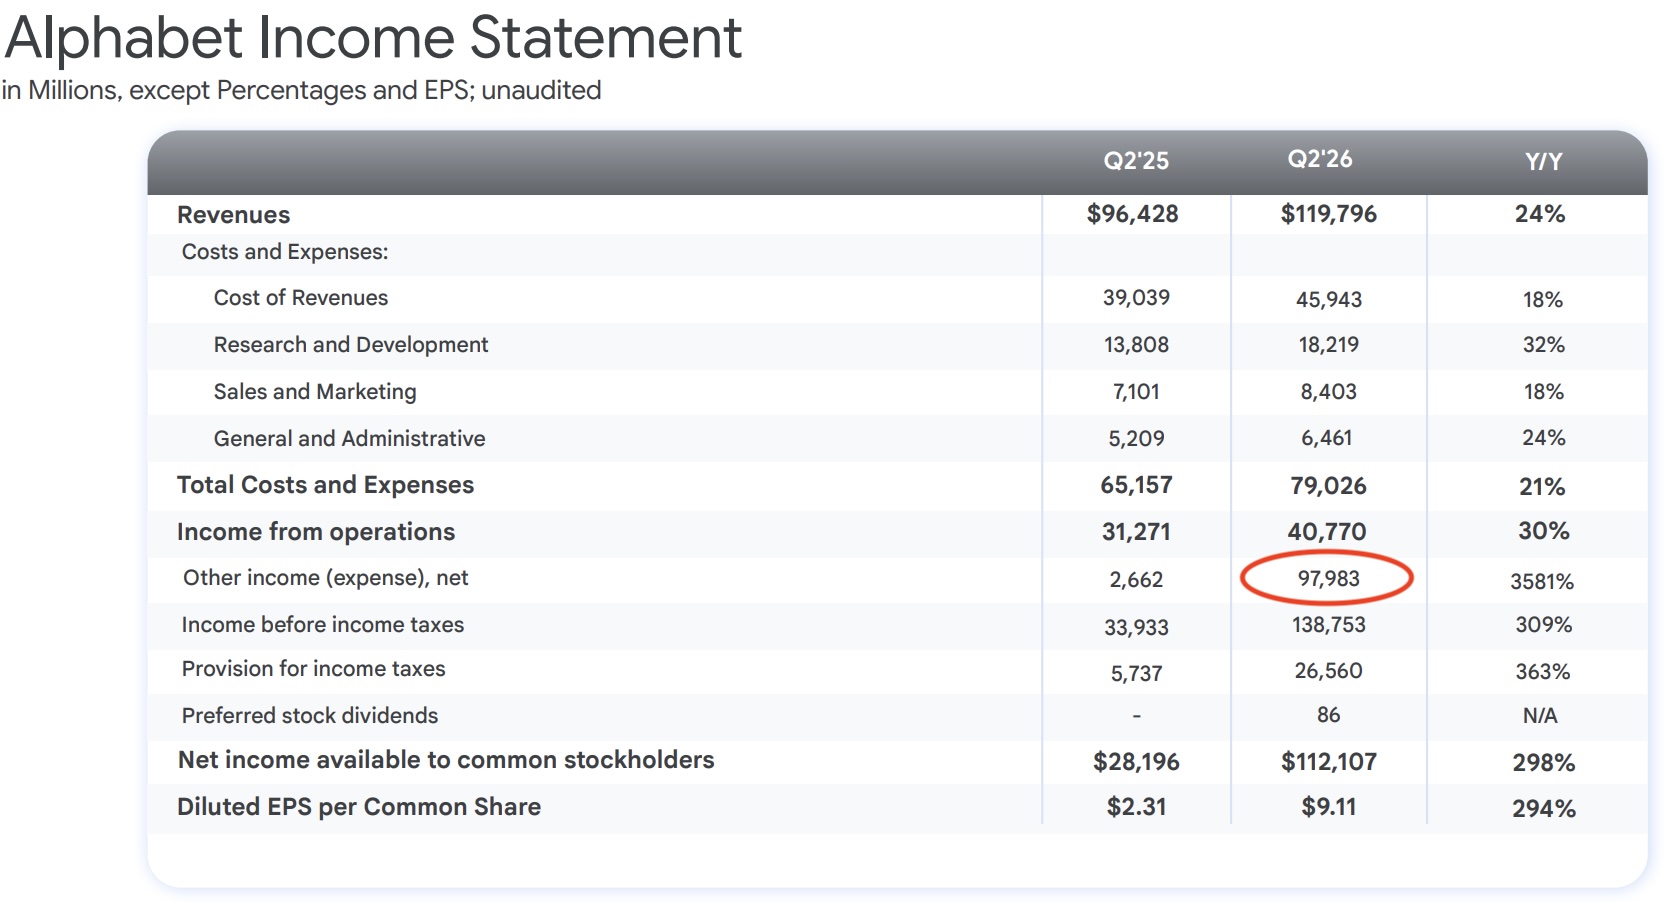Click the Revenues row label
The image size is (1672, 922).
tap(233, 215)
